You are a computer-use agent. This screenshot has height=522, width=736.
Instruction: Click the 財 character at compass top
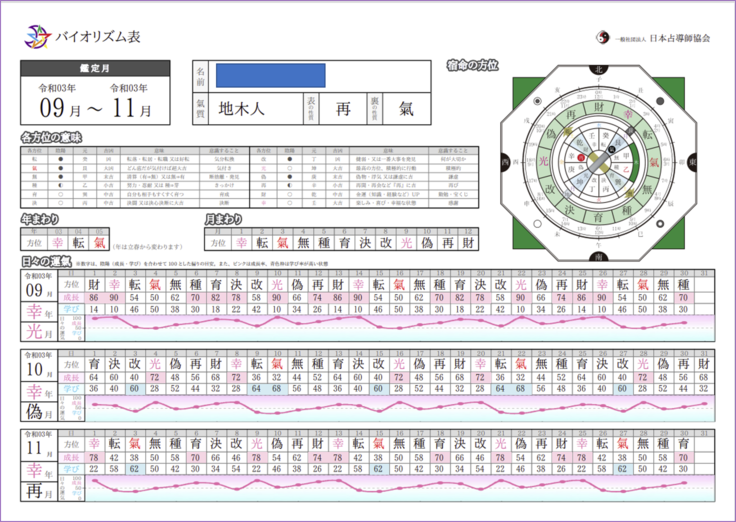click(600, 105)
